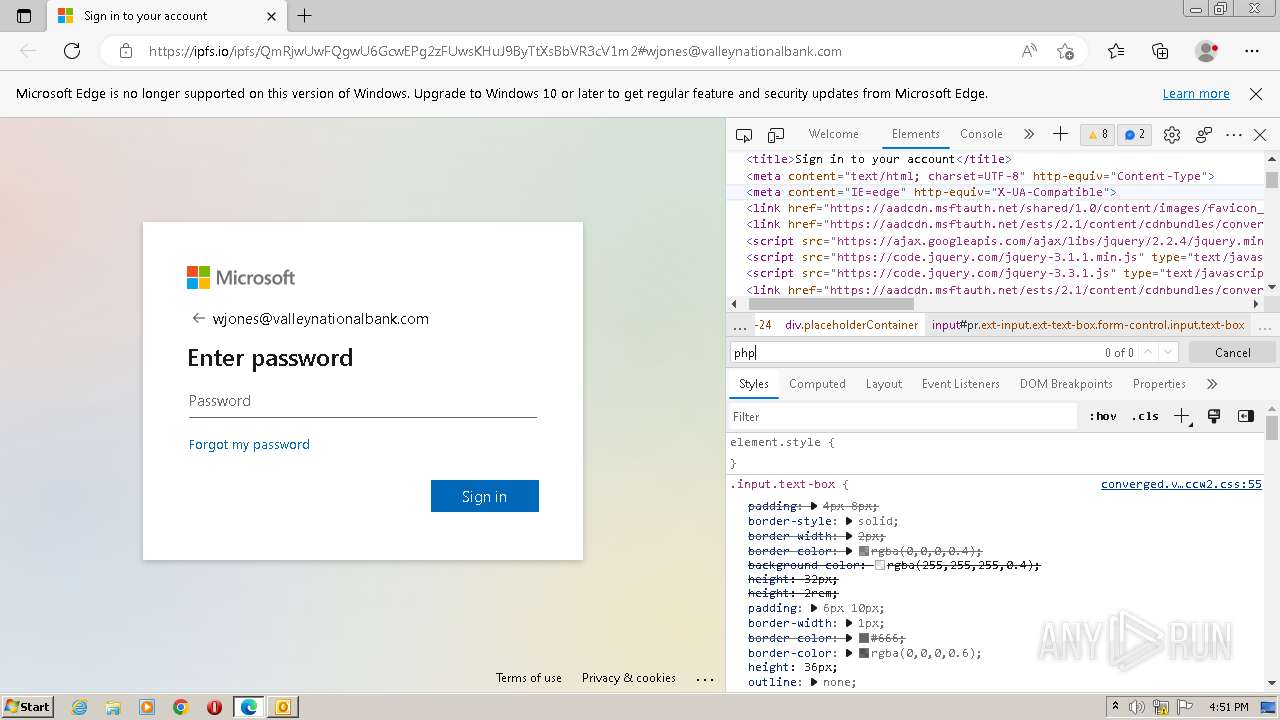1280x720 pixels.
Task: Click the search box containing php
Action: point(915,352)
